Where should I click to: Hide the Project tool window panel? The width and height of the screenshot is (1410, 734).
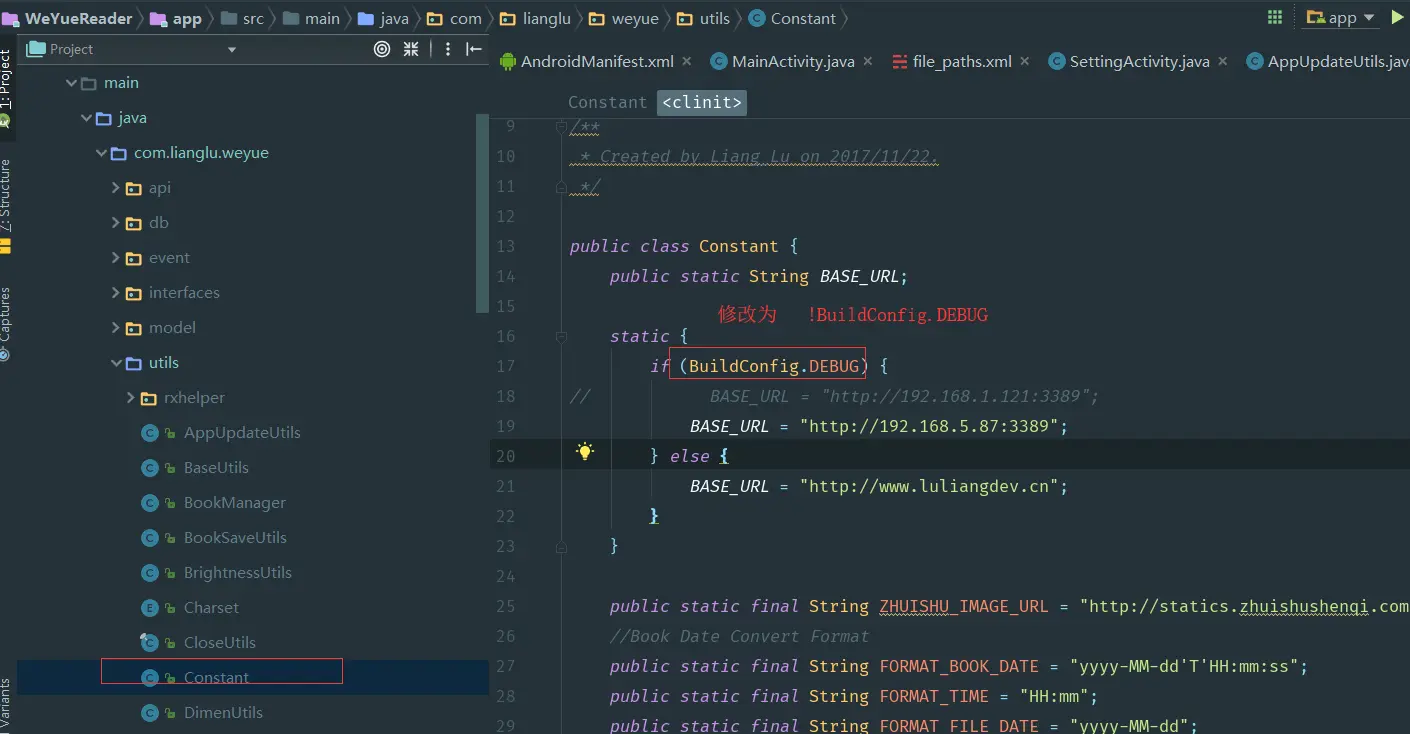coord(474,49)
